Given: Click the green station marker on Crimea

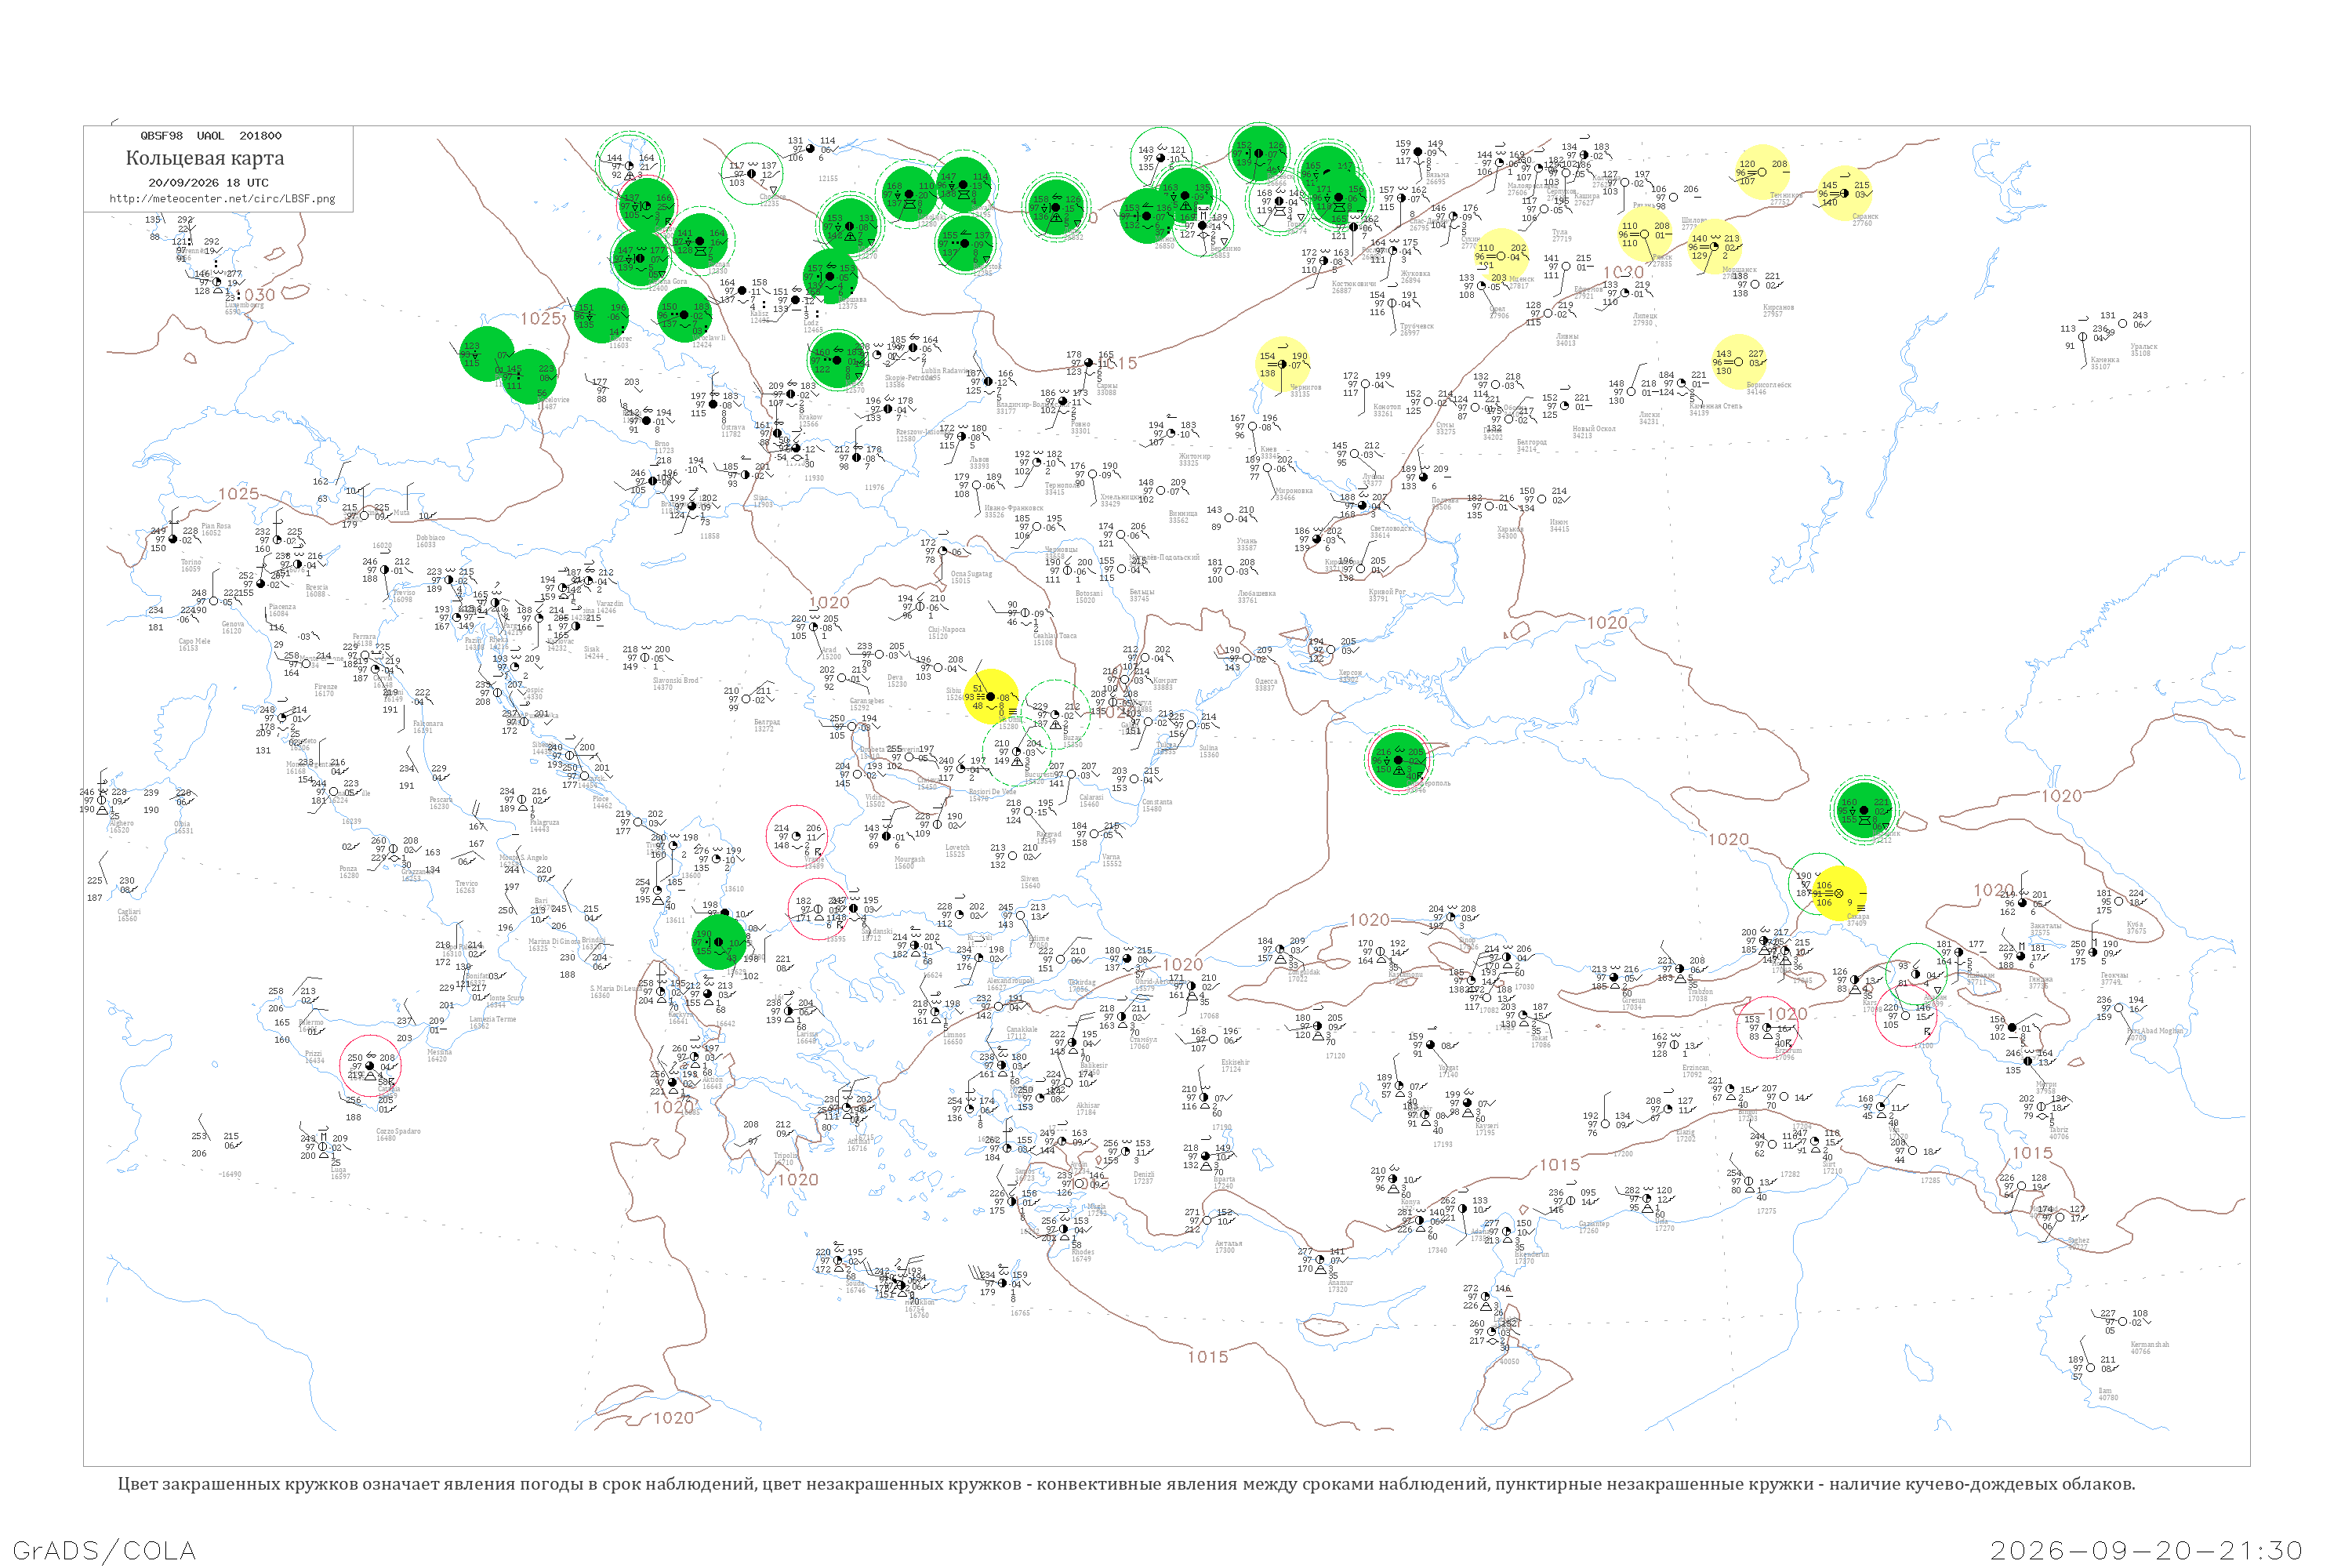Looking at the screenshot, I should (x=1398, y=760).
